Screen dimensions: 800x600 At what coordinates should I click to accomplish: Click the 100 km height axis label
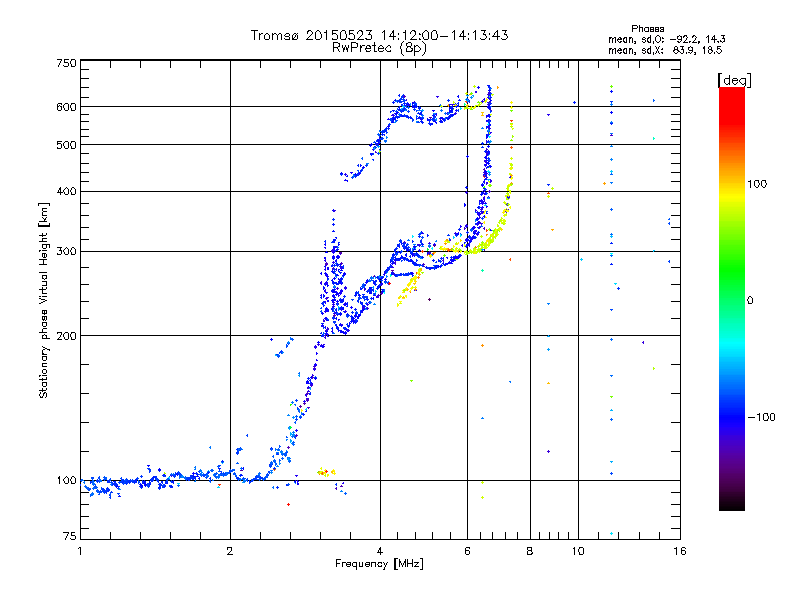66,480
